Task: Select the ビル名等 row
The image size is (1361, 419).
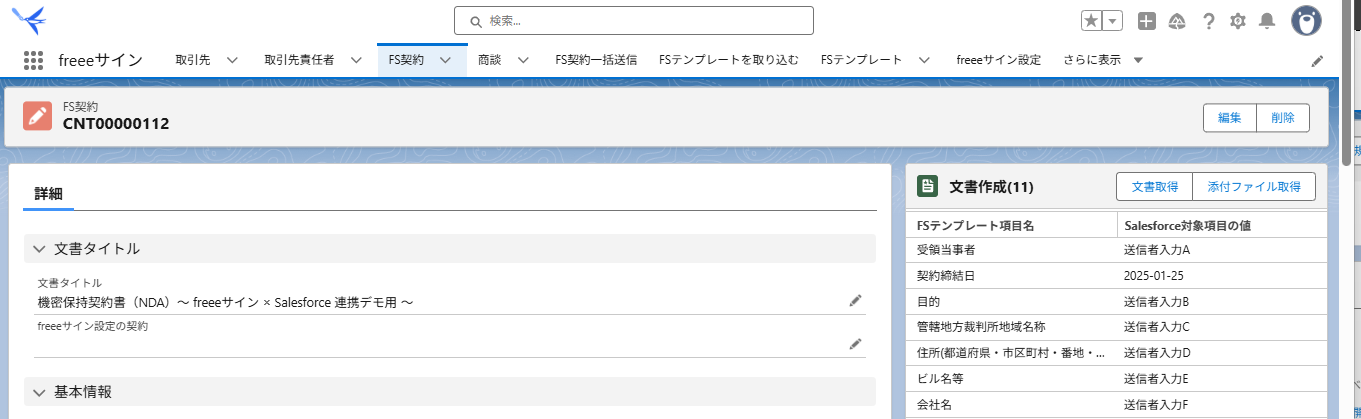Action: [1117, 379]
